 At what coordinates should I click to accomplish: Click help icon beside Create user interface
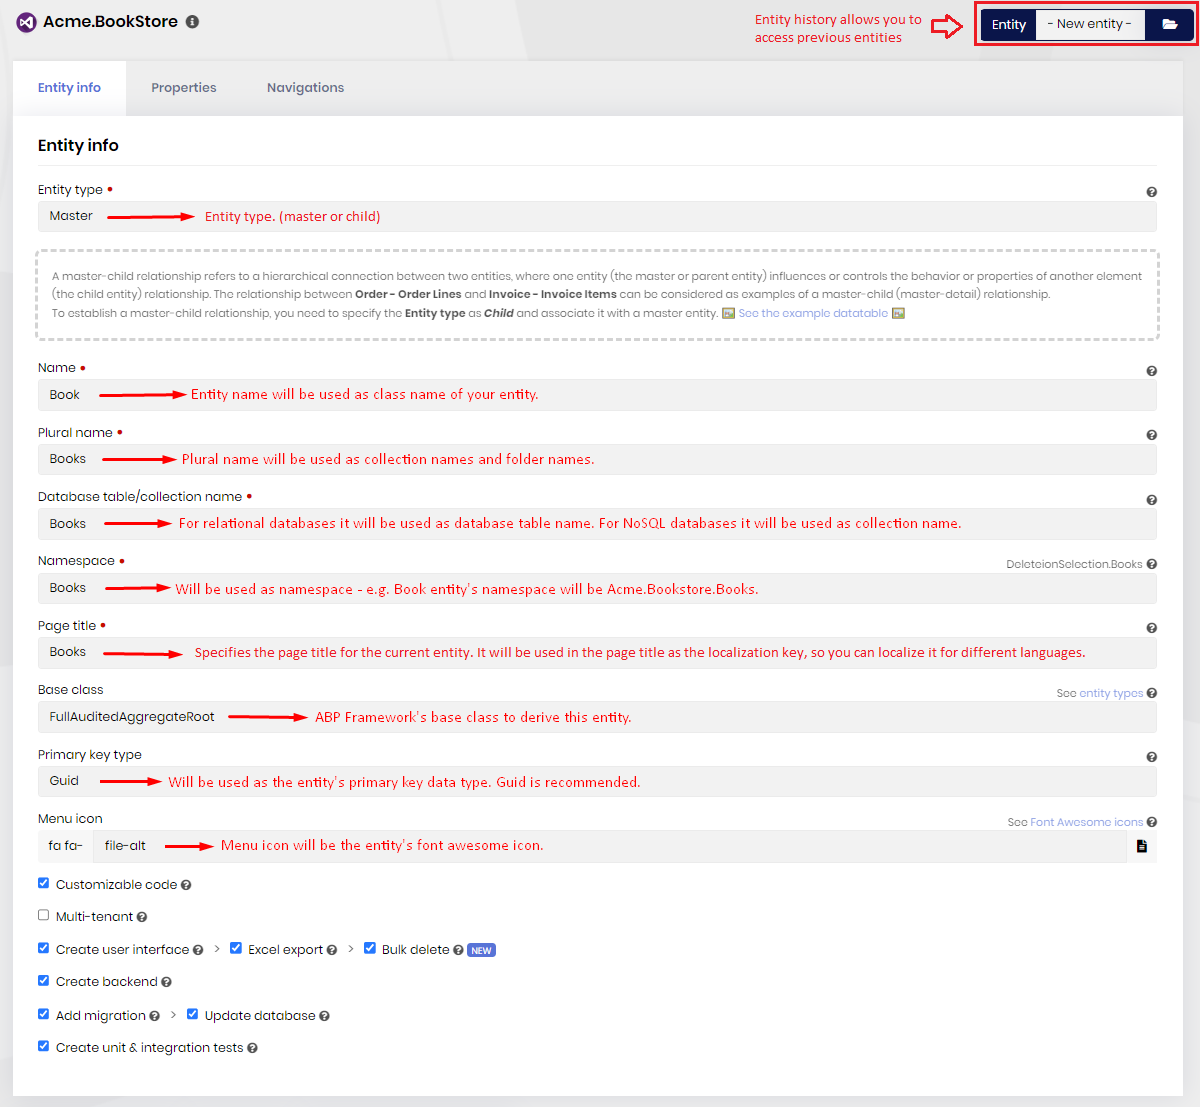pyautogui.click(x=198, y=950)
